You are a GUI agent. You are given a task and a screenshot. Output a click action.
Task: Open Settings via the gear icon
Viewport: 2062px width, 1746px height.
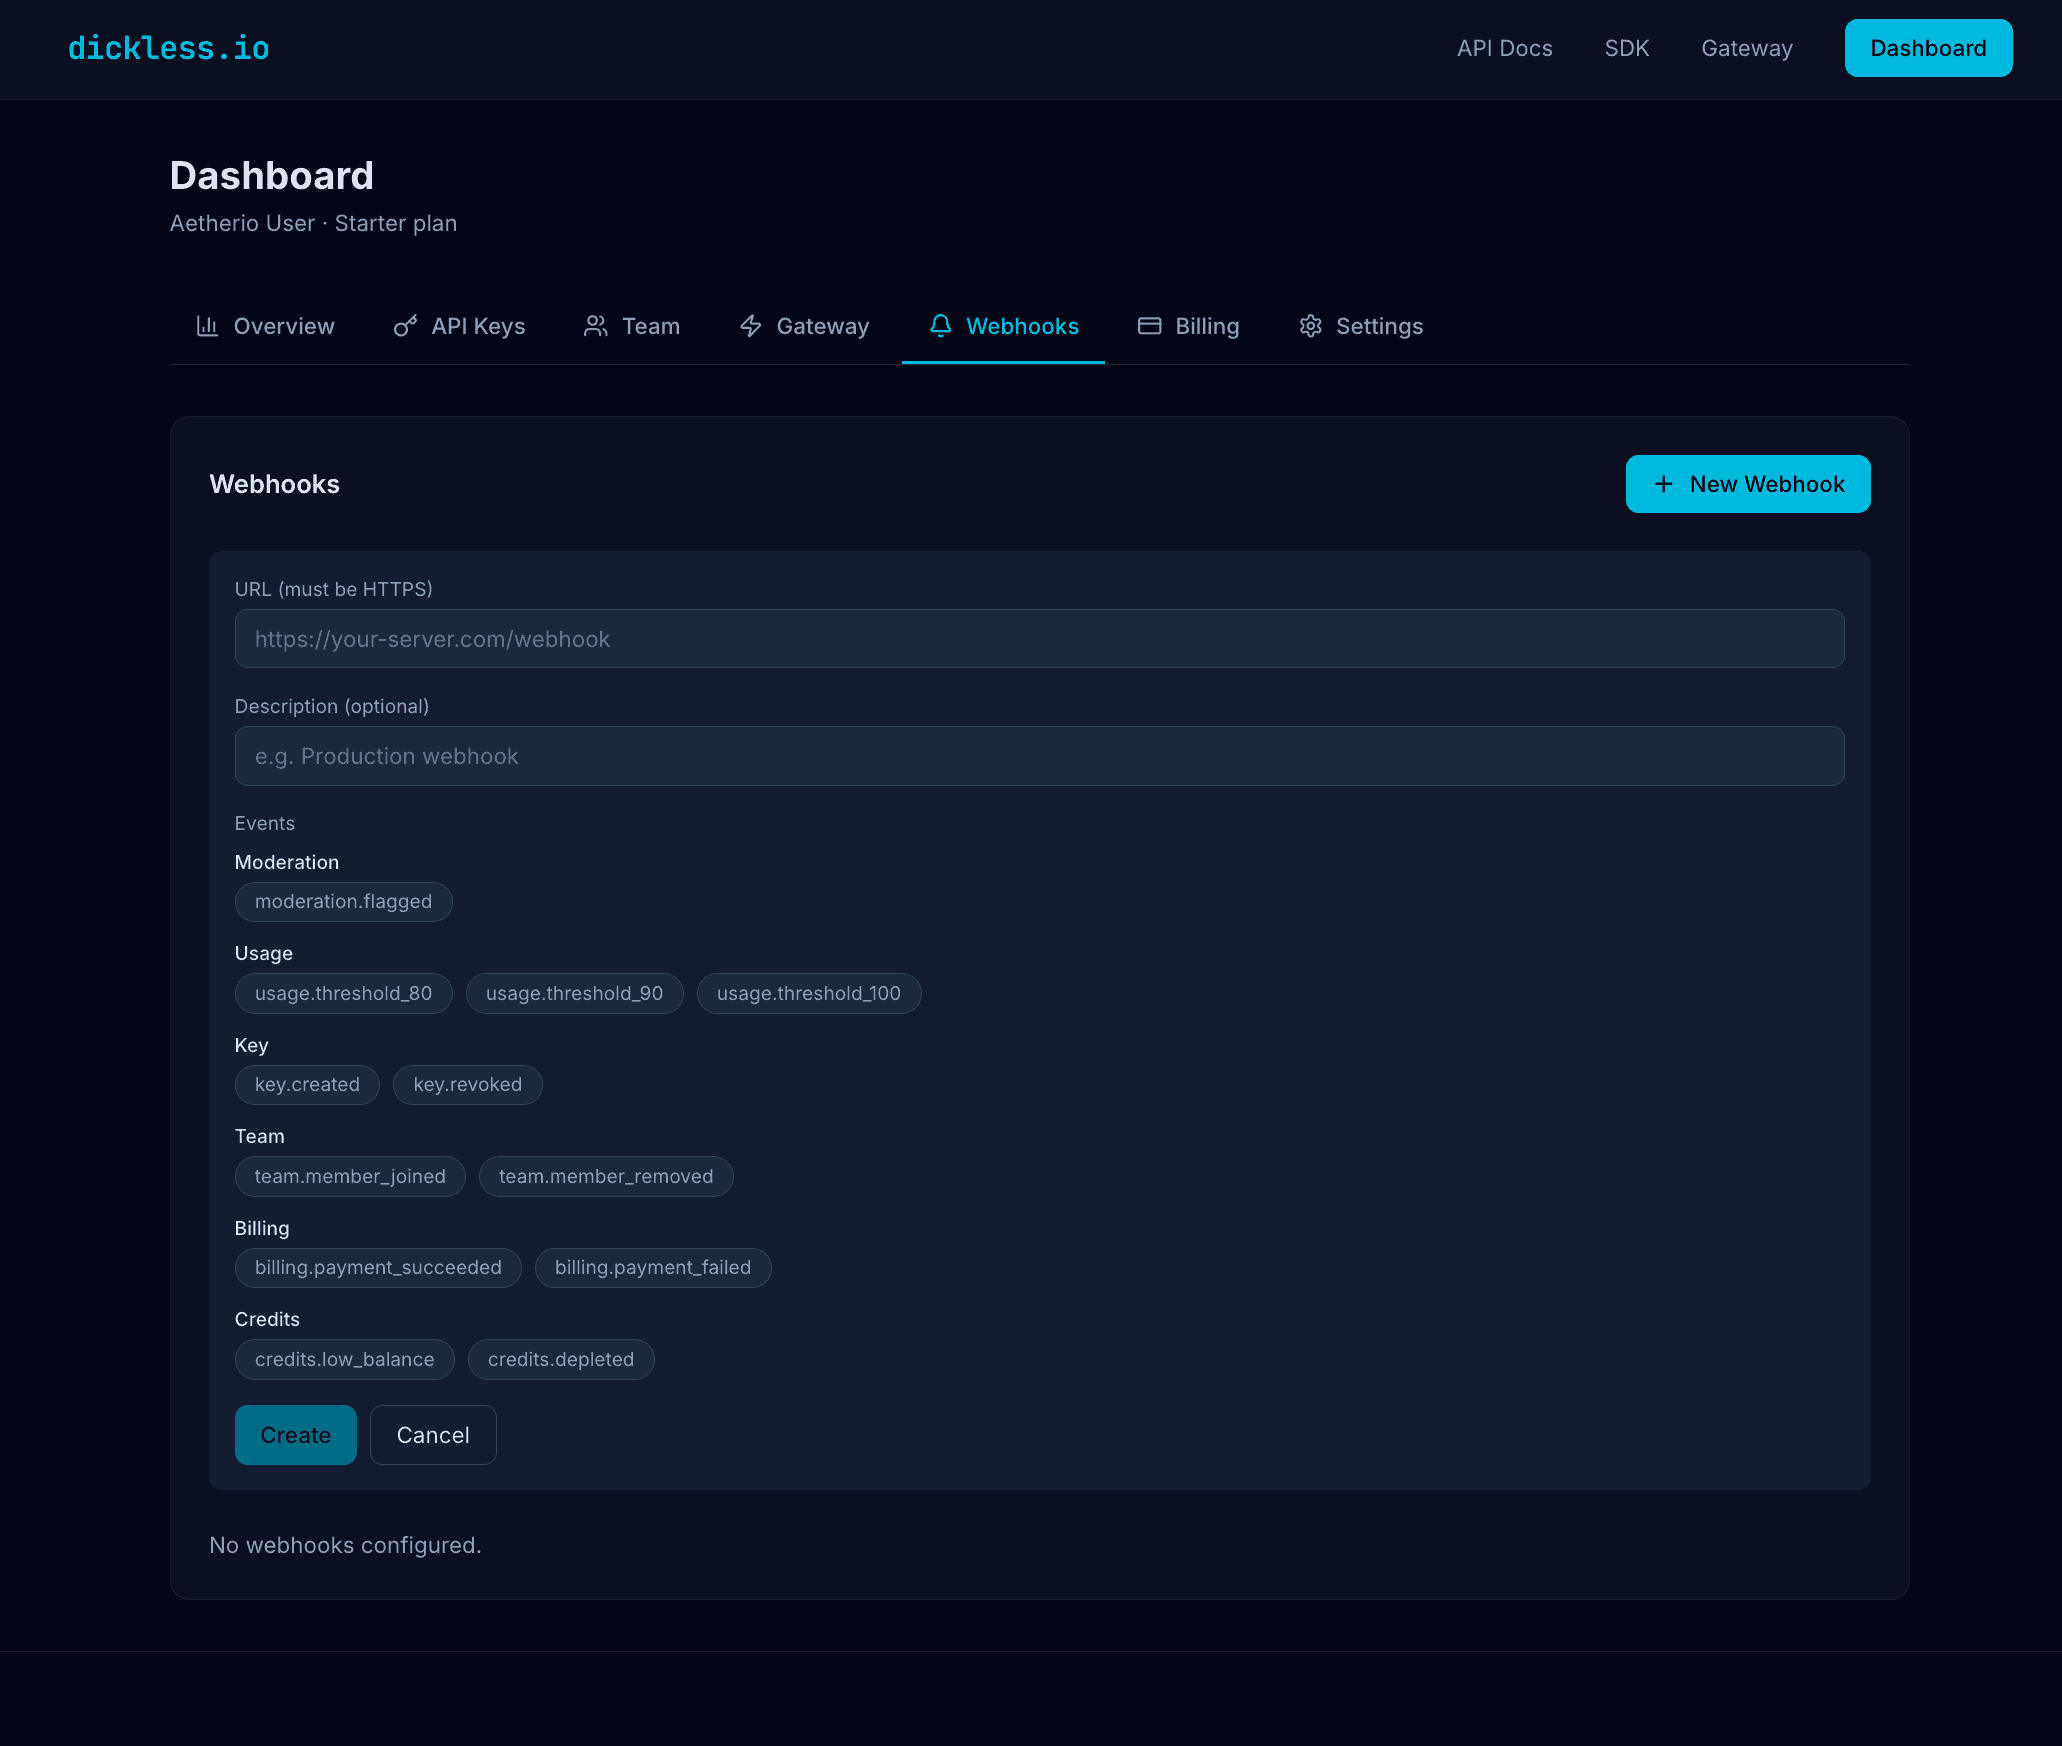[1310, 326]
